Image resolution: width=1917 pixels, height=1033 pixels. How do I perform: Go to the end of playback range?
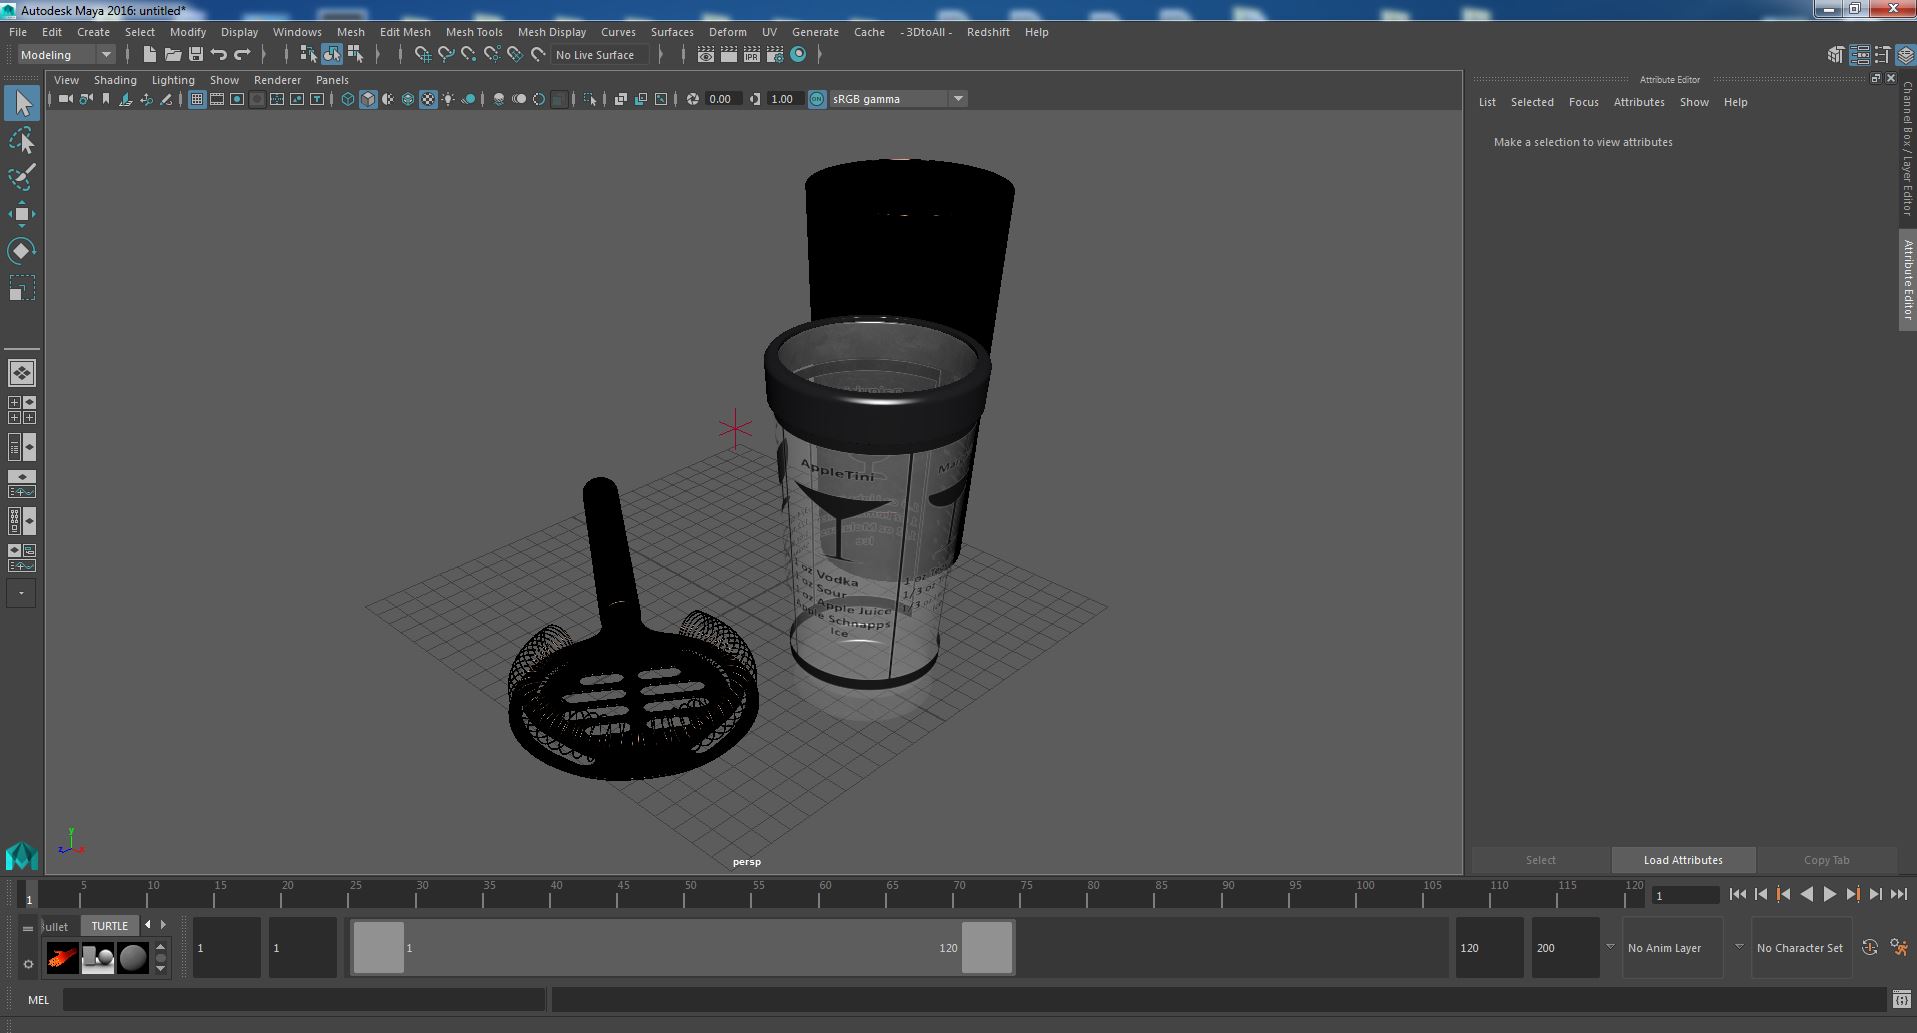(x=1898, y=895)
